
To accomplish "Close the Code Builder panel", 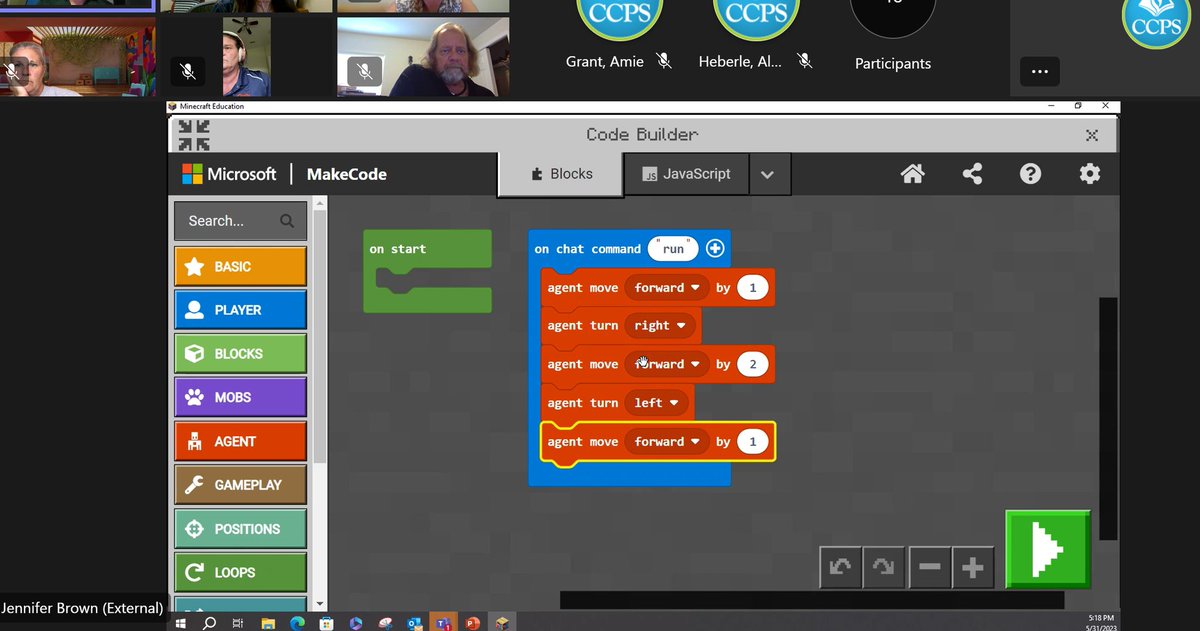I will pos(1092,135).
